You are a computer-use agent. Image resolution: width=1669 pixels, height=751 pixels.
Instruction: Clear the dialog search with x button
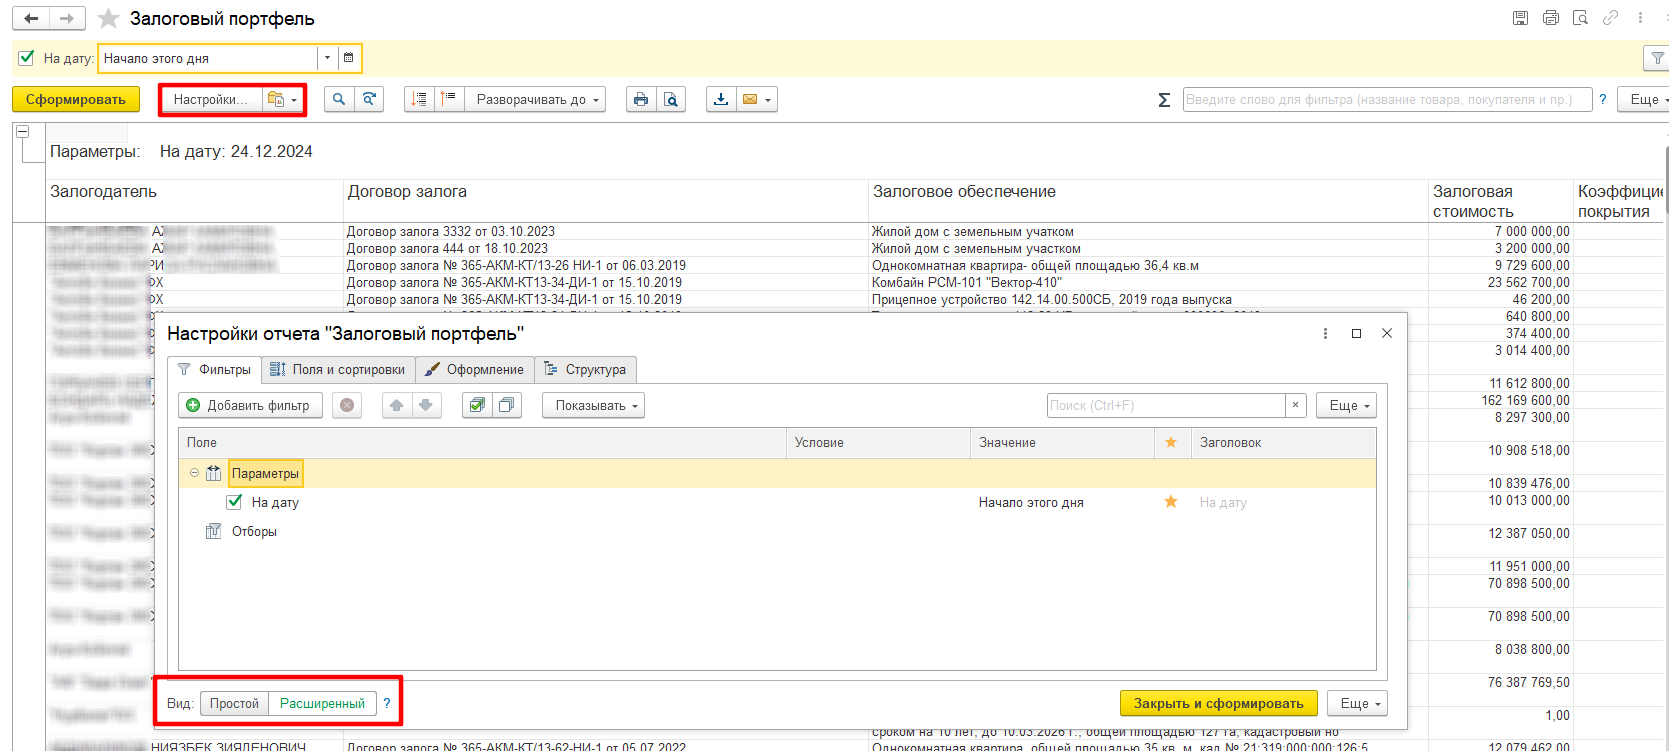tap(1296, 405)
